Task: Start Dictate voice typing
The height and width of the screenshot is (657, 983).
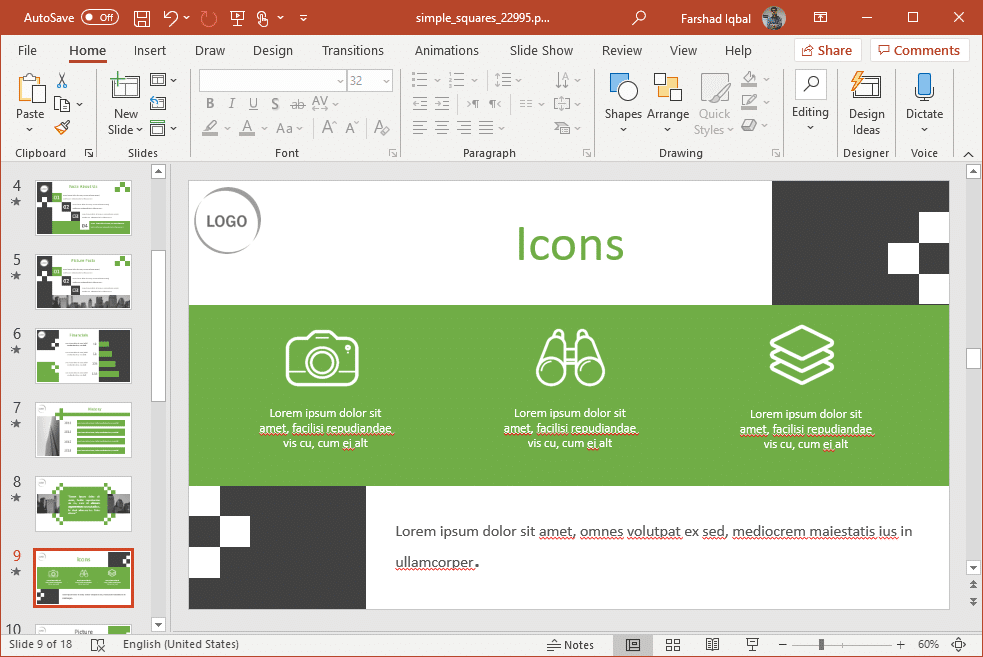Action: [923, 97]
